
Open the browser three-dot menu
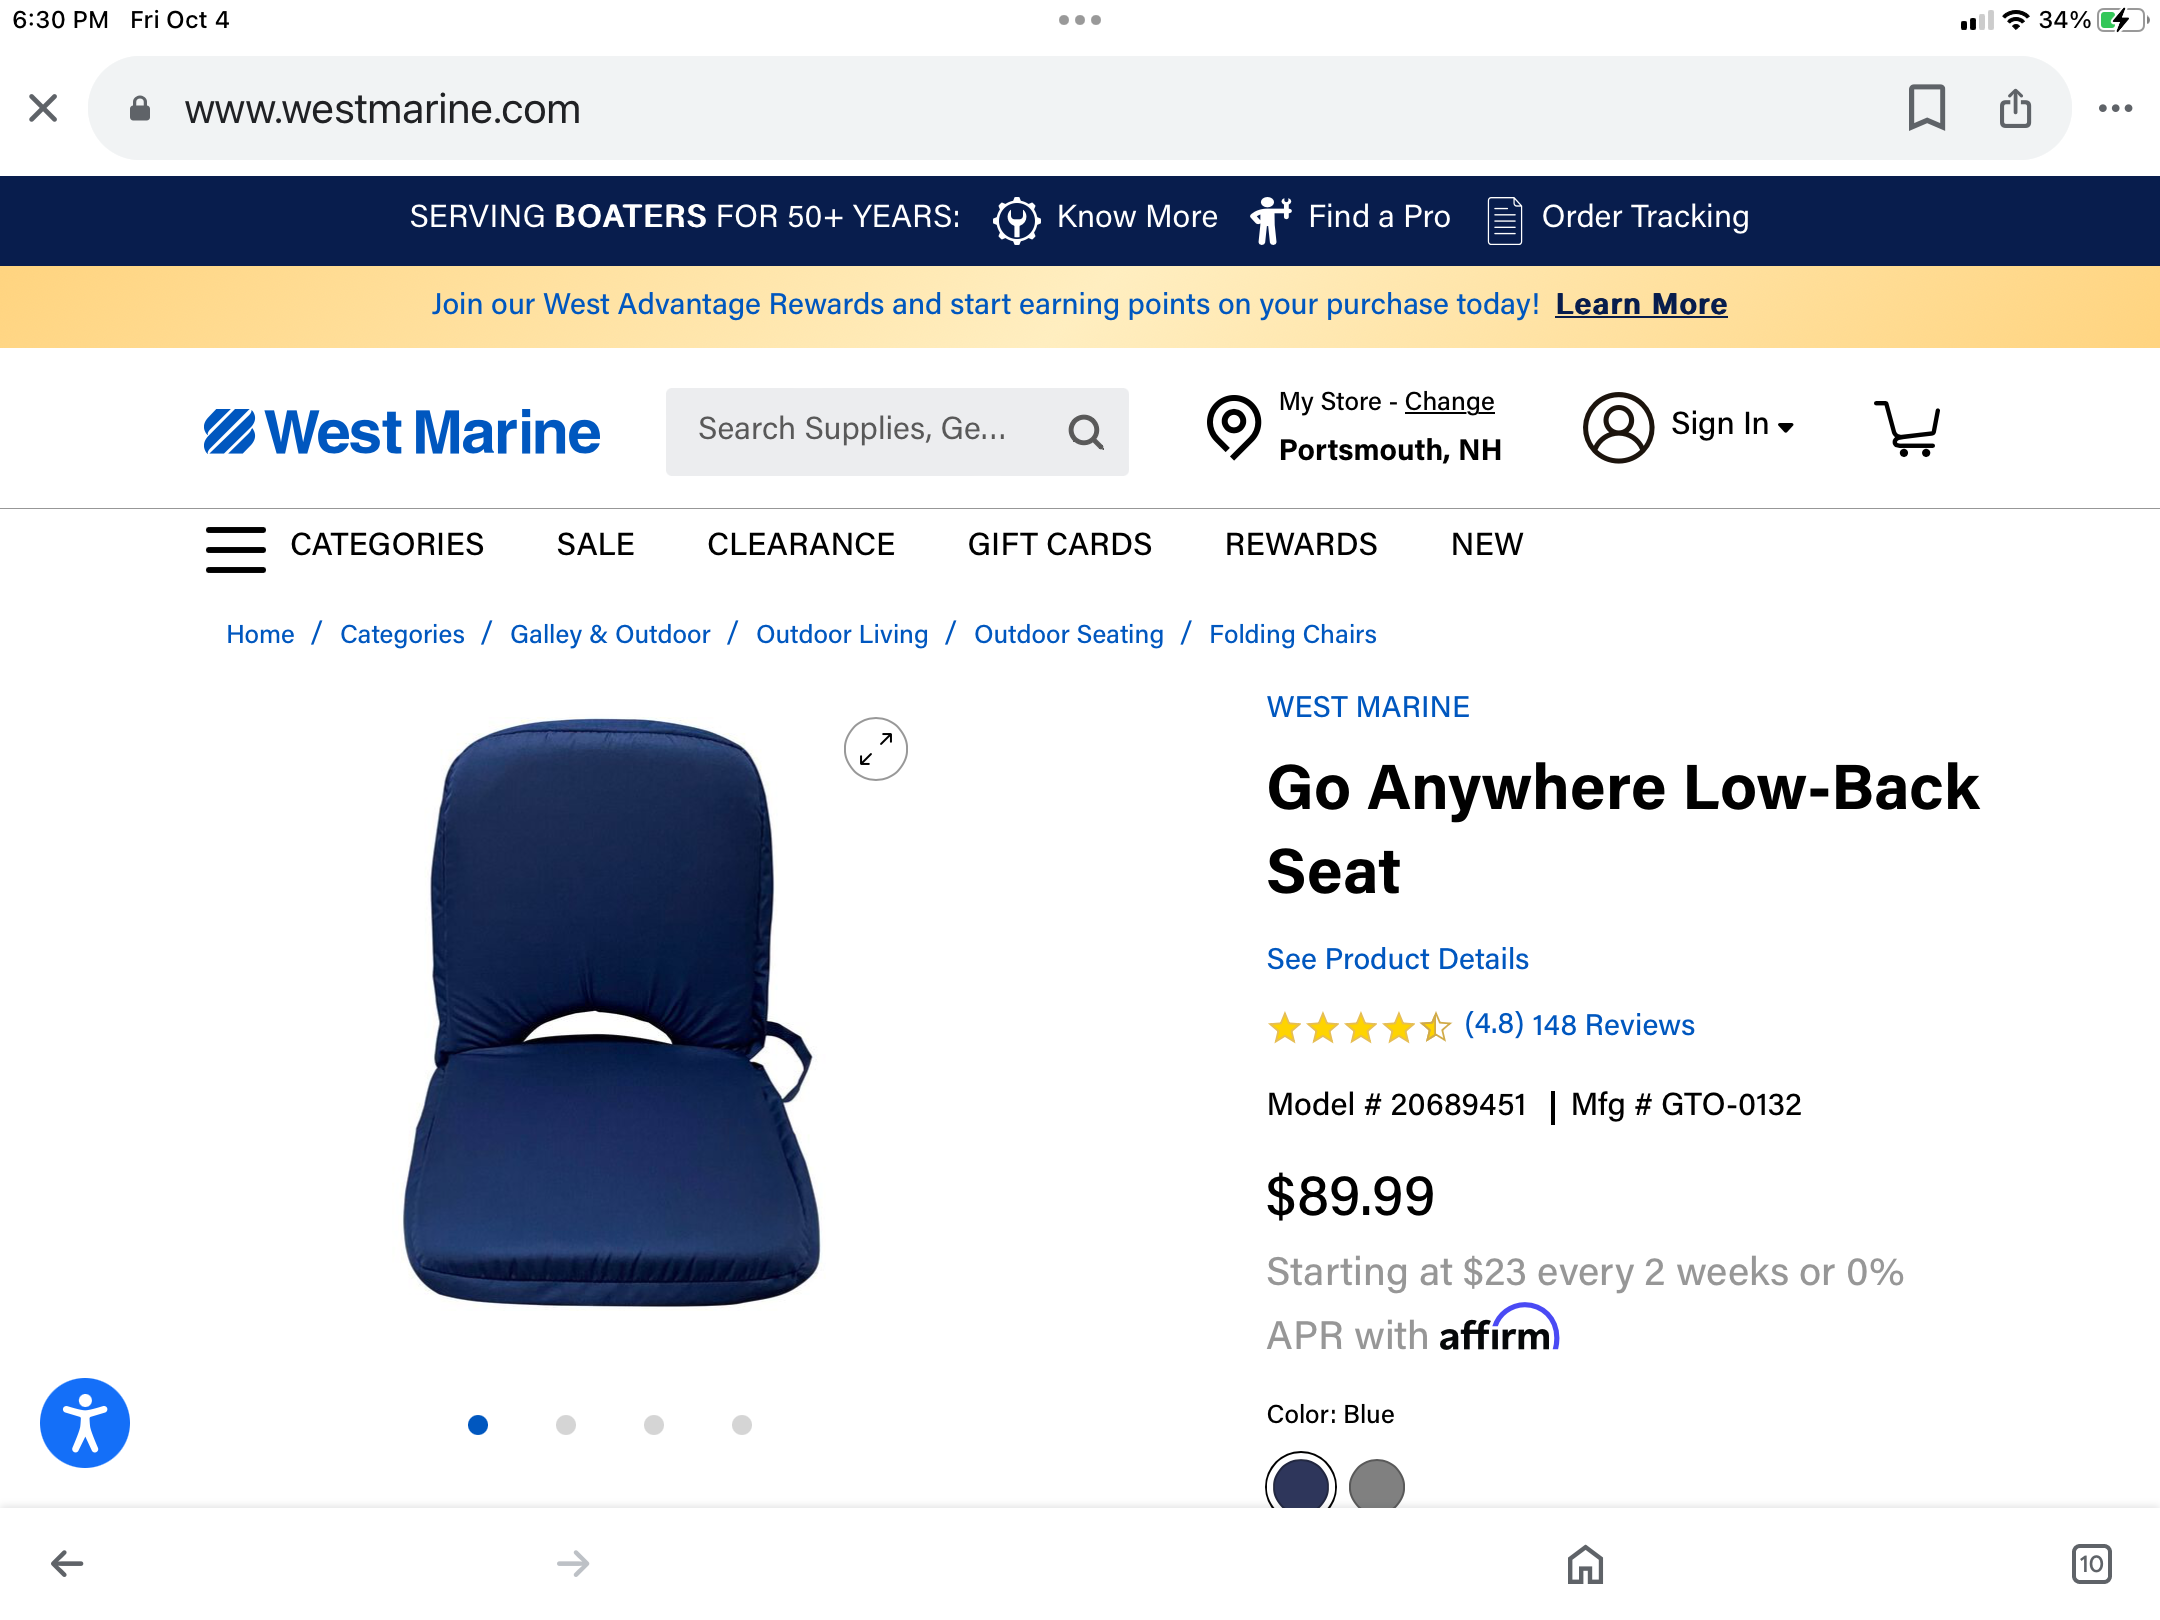2115,108
